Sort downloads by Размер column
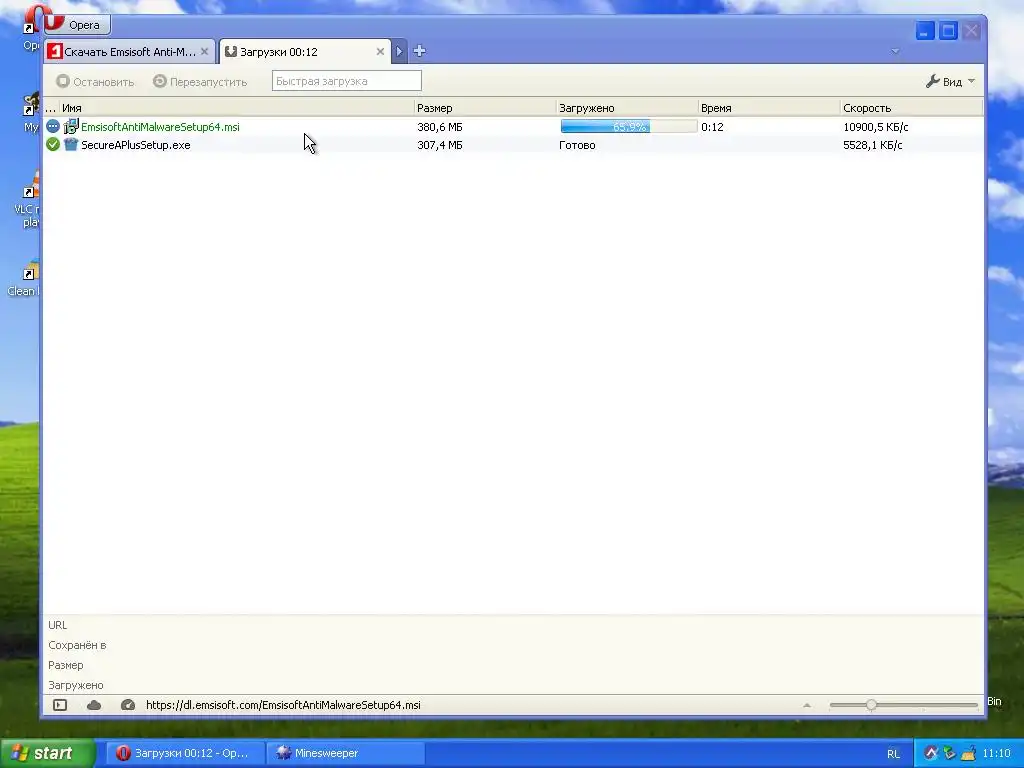This screenshot has width=1024, height=768. point(485,108)
